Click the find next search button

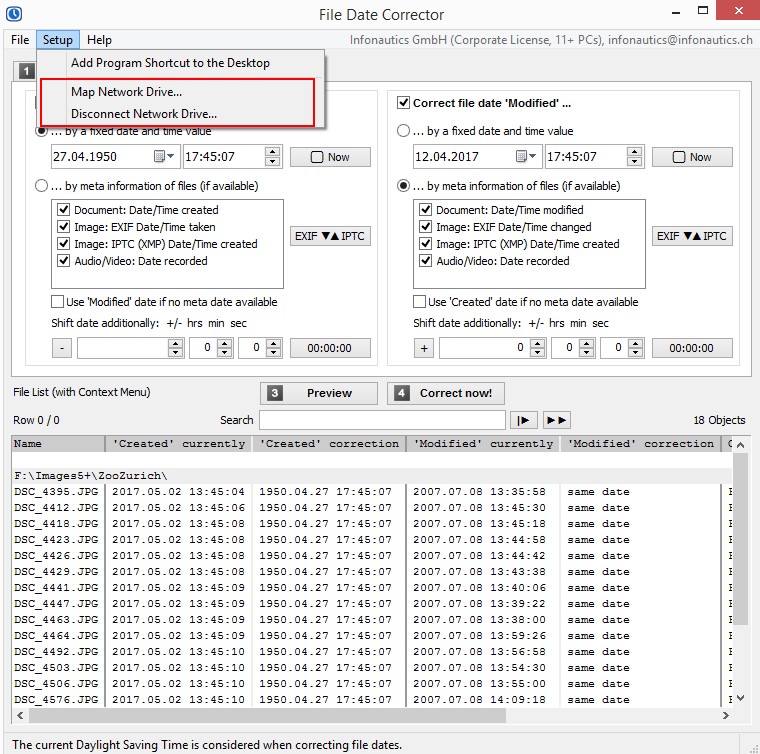tap(523, 420)
